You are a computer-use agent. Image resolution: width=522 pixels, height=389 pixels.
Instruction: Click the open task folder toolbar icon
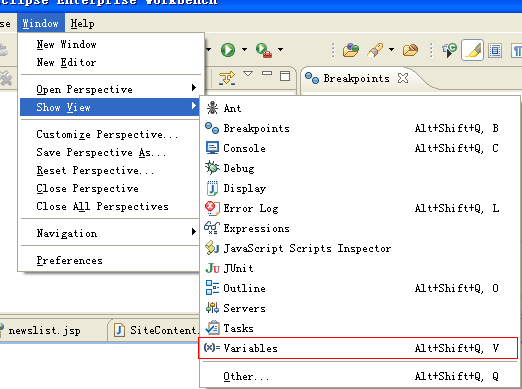click(410, 50)
